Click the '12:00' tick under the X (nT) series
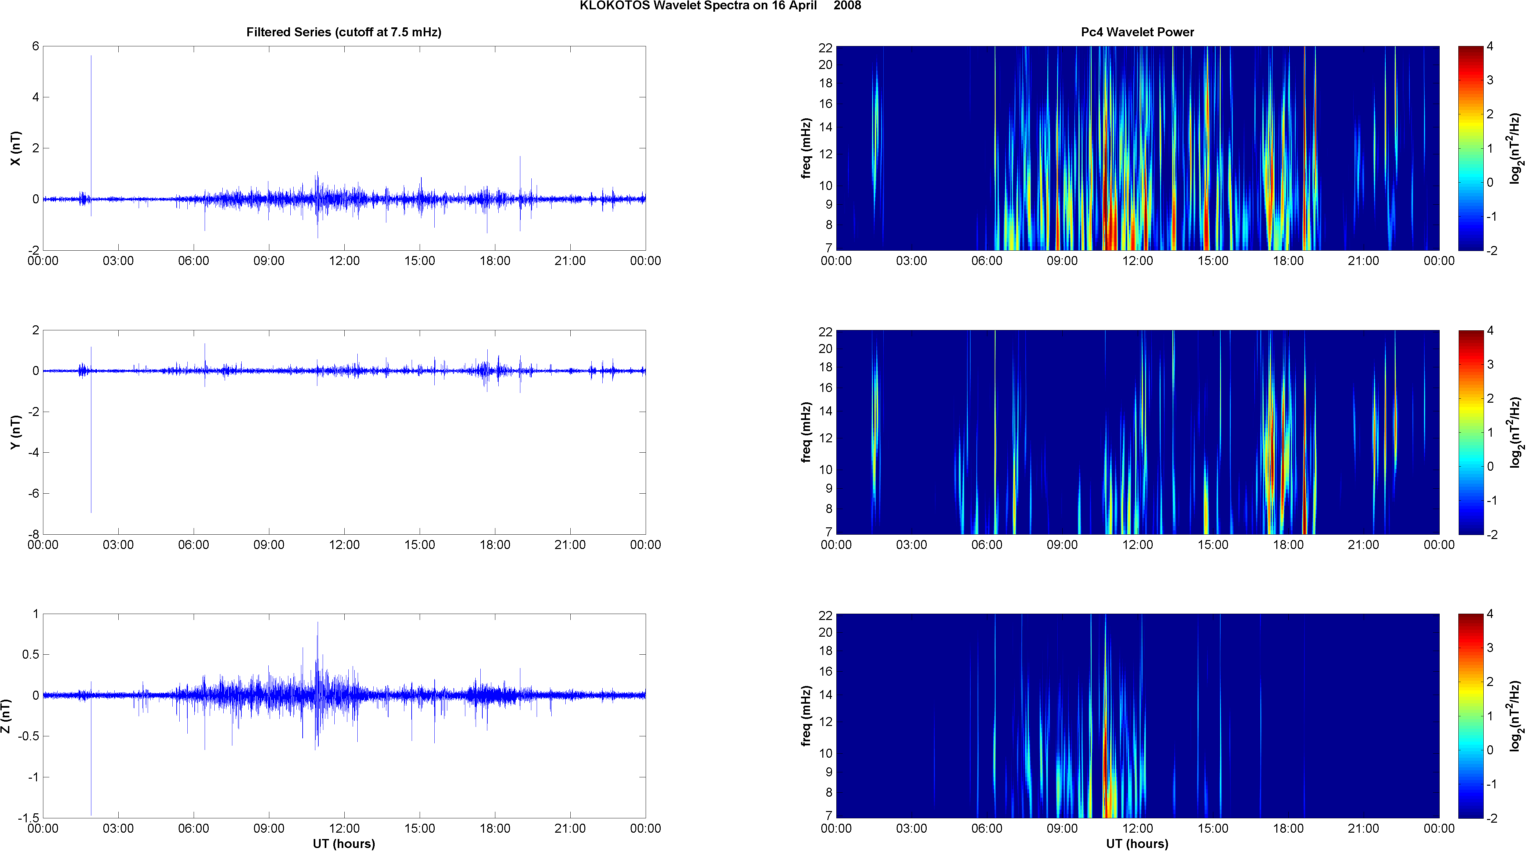The height and width of the screenshot is (851, 1526). tap(344, 261)
